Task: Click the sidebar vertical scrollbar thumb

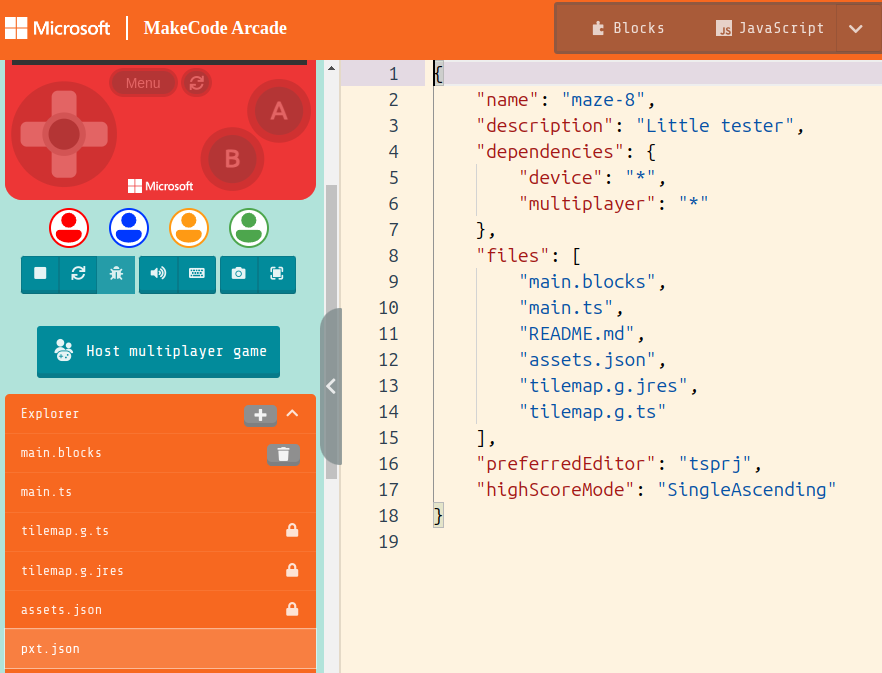Action: [331, 332]
